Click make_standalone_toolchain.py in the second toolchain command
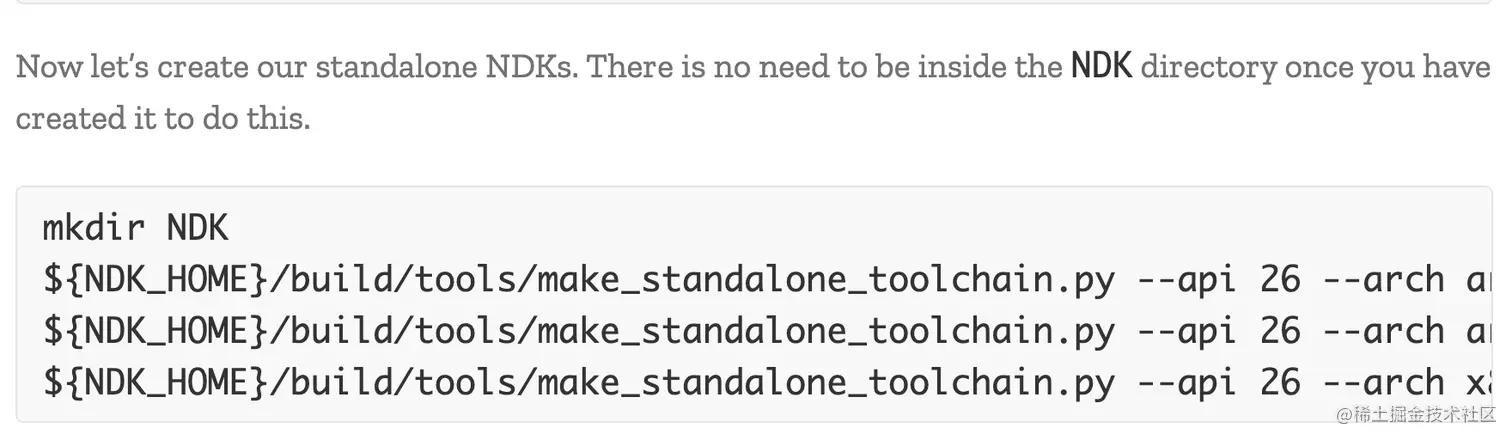Viewport: 1512px width, 440px height. pyautogui.click(x=825, y=332)
